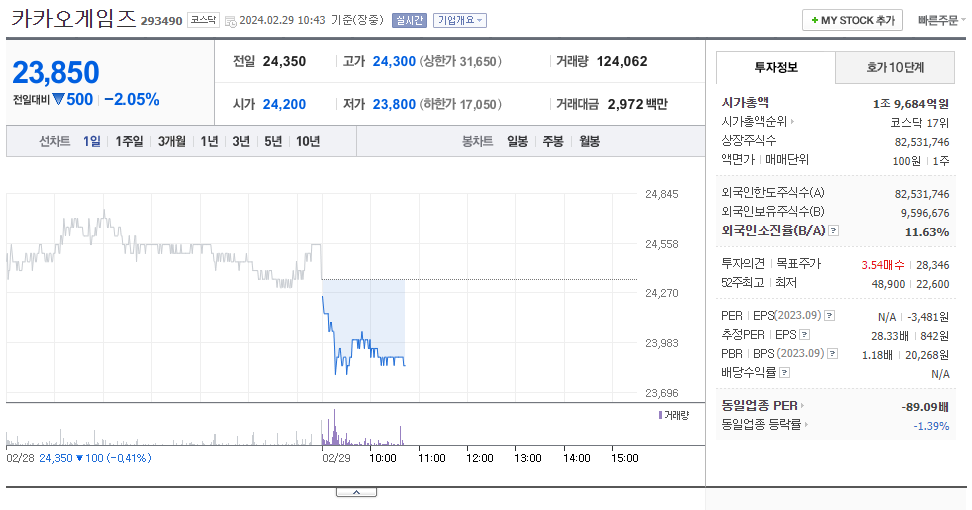Open the 기업개요 dropdown
The image size is (972, 510).
coord(460,20)
